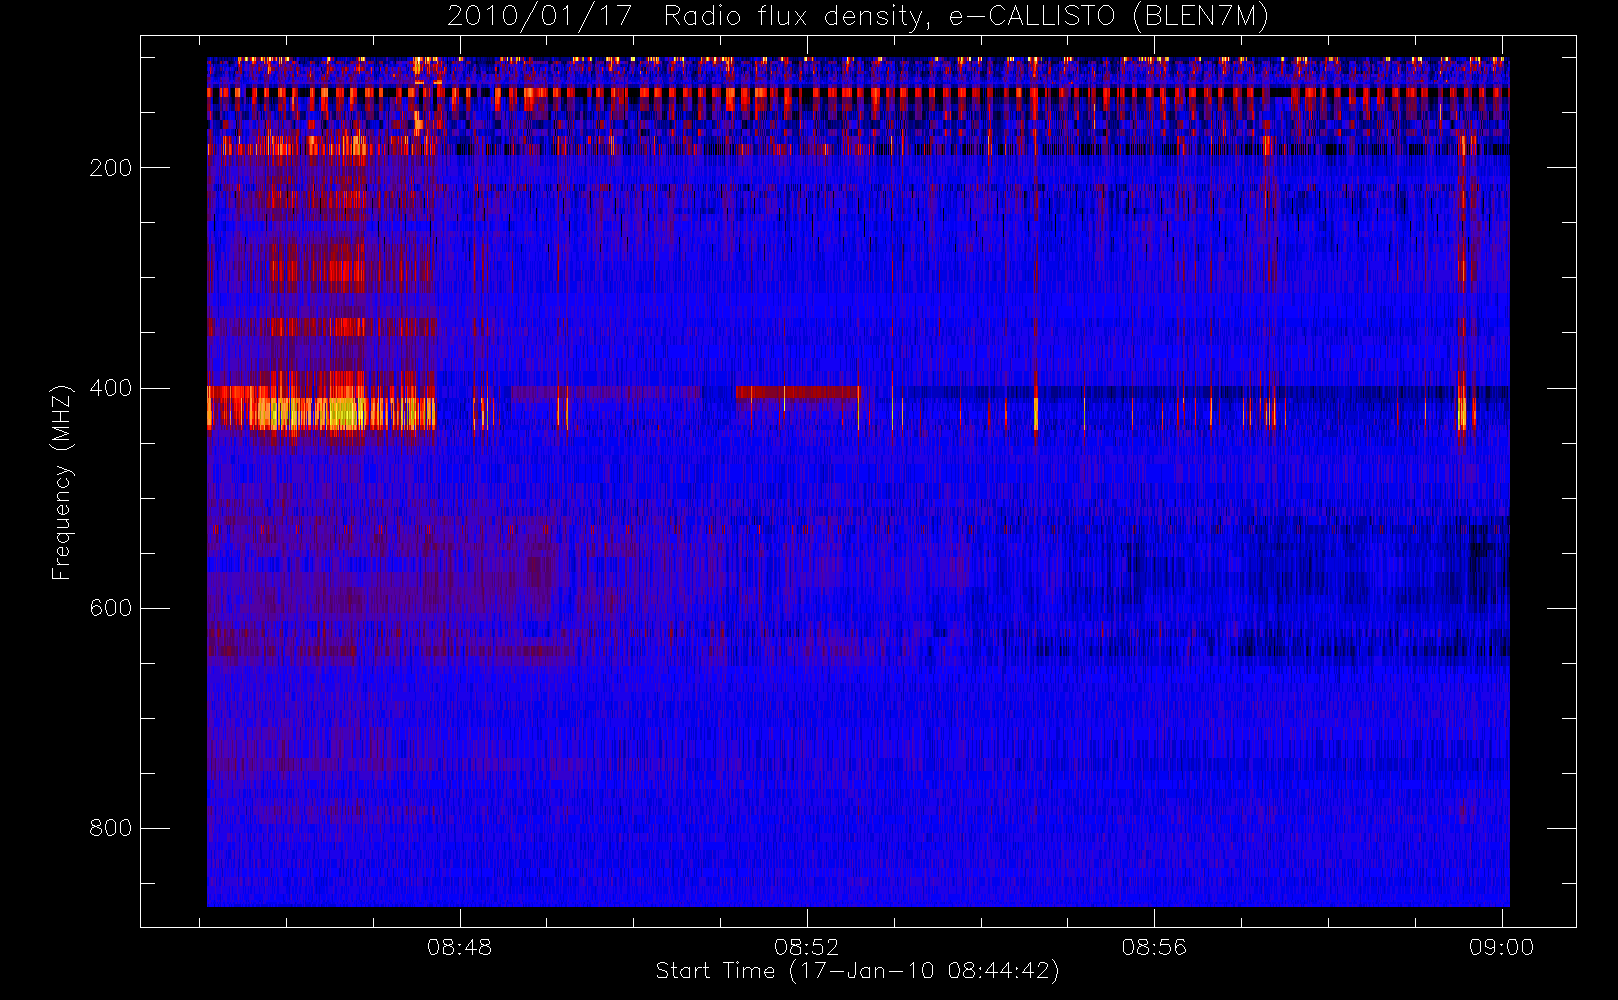Click the 09:00 time tick label
1618x1000 pixels.
pos(1502,947)
